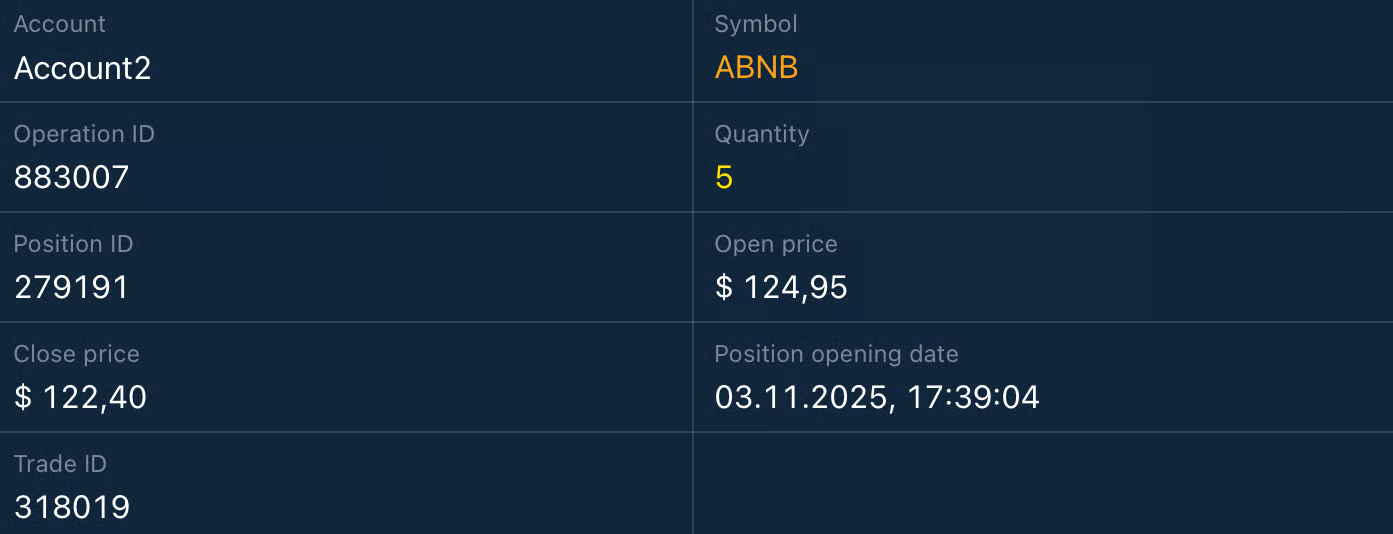The width and height of the screenshot is (1393, 534).
Task: Click the opening date 03.11.2025
Action: pos(802,398)
